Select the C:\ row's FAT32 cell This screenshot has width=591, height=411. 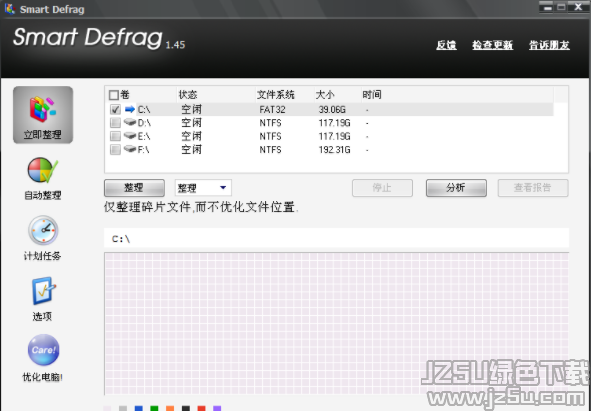coord(272,110)
